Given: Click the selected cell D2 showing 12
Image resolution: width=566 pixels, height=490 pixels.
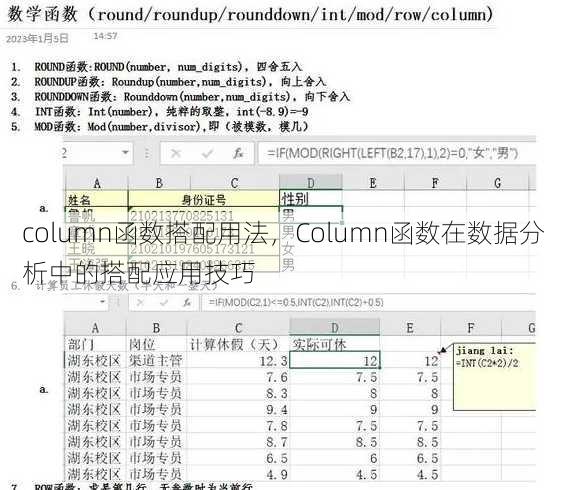Looking at the screenshot, I should [335, 360].
